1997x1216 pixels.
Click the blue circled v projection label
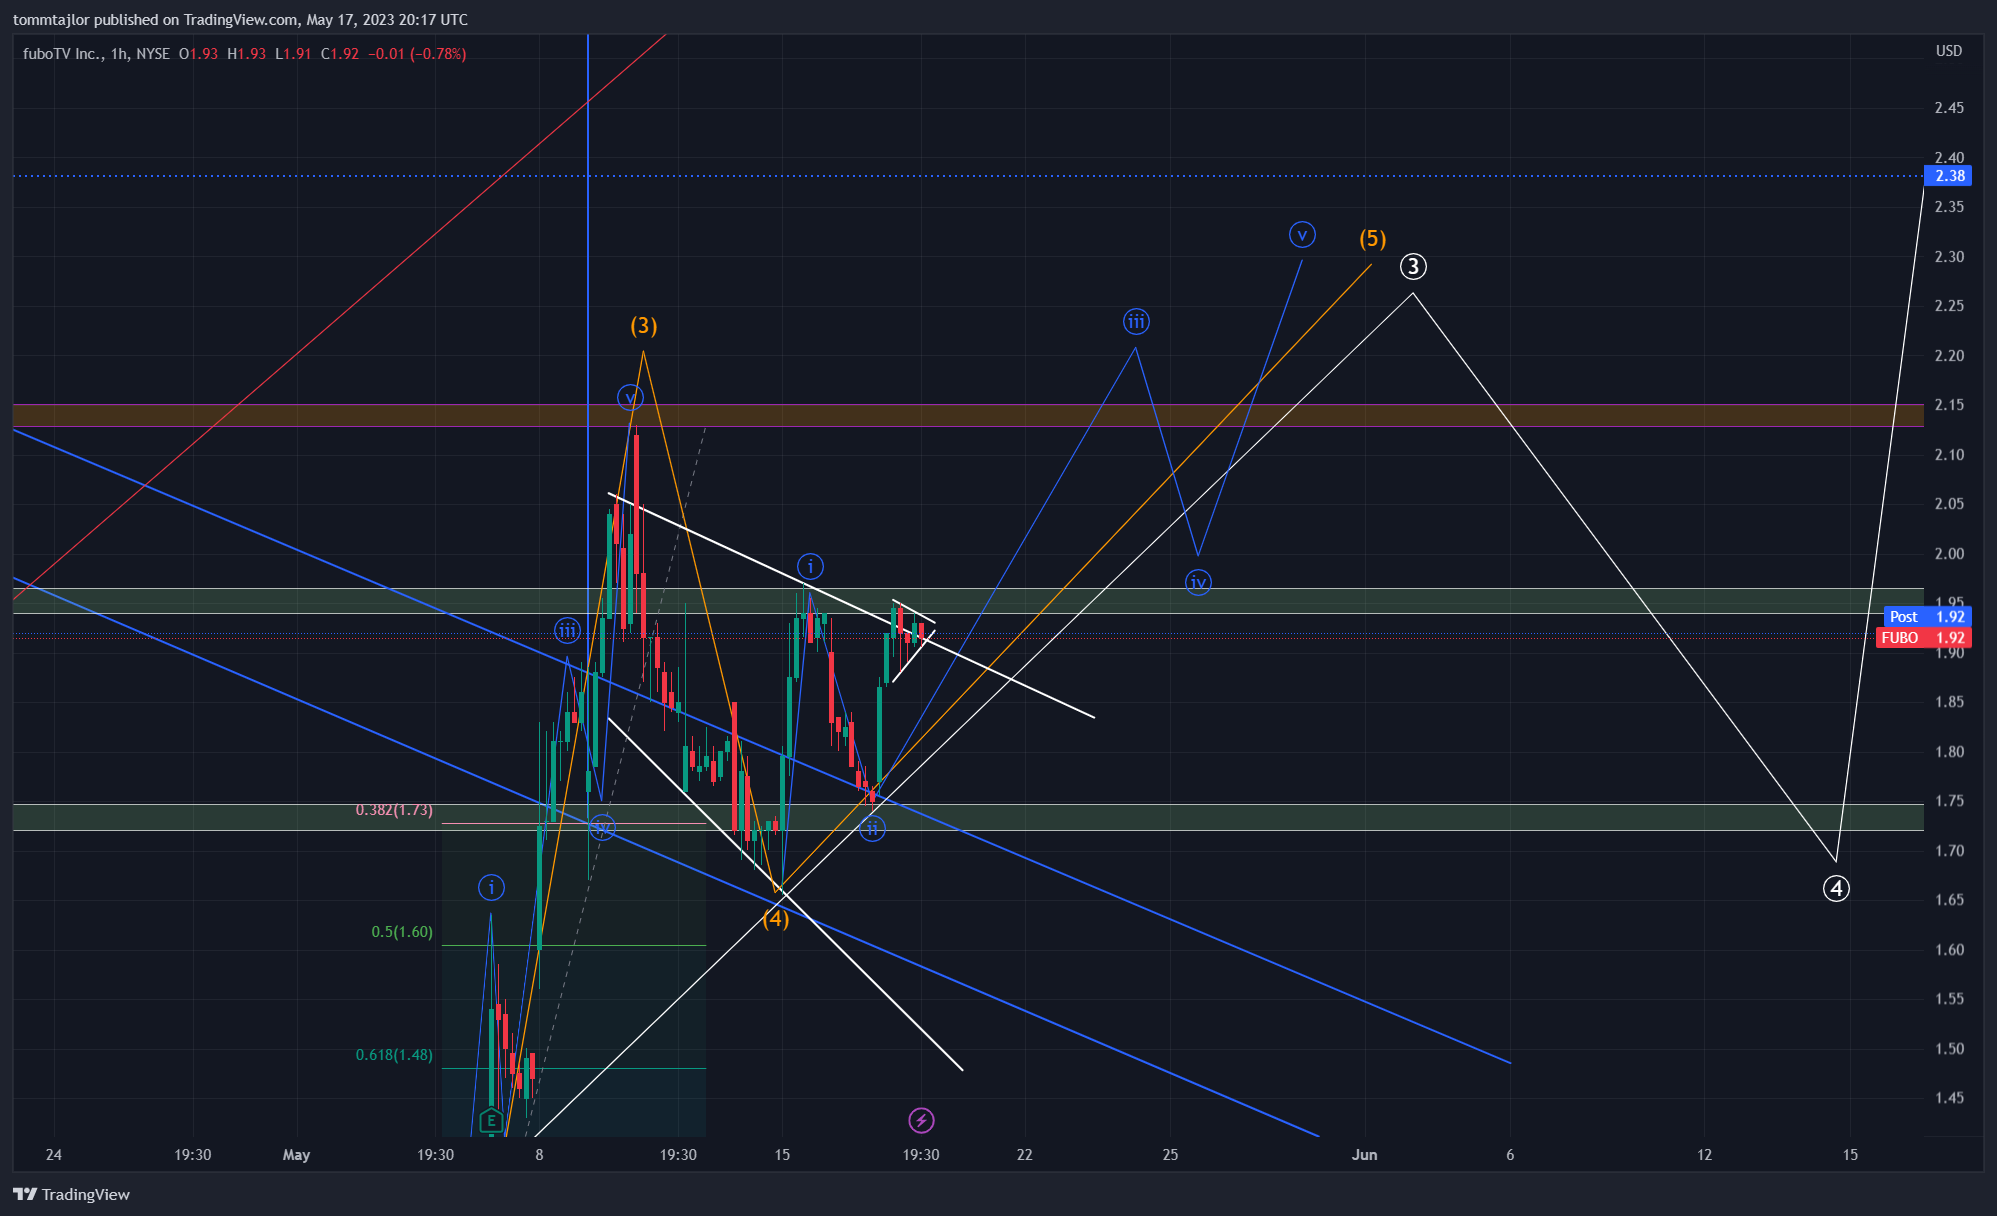(x=1302, y=235)
